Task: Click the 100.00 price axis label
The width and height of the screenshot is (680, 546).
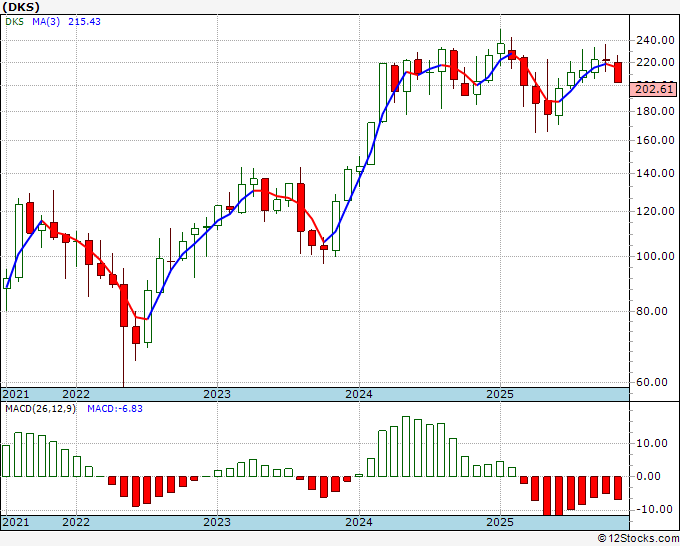Action: (655, 256)
